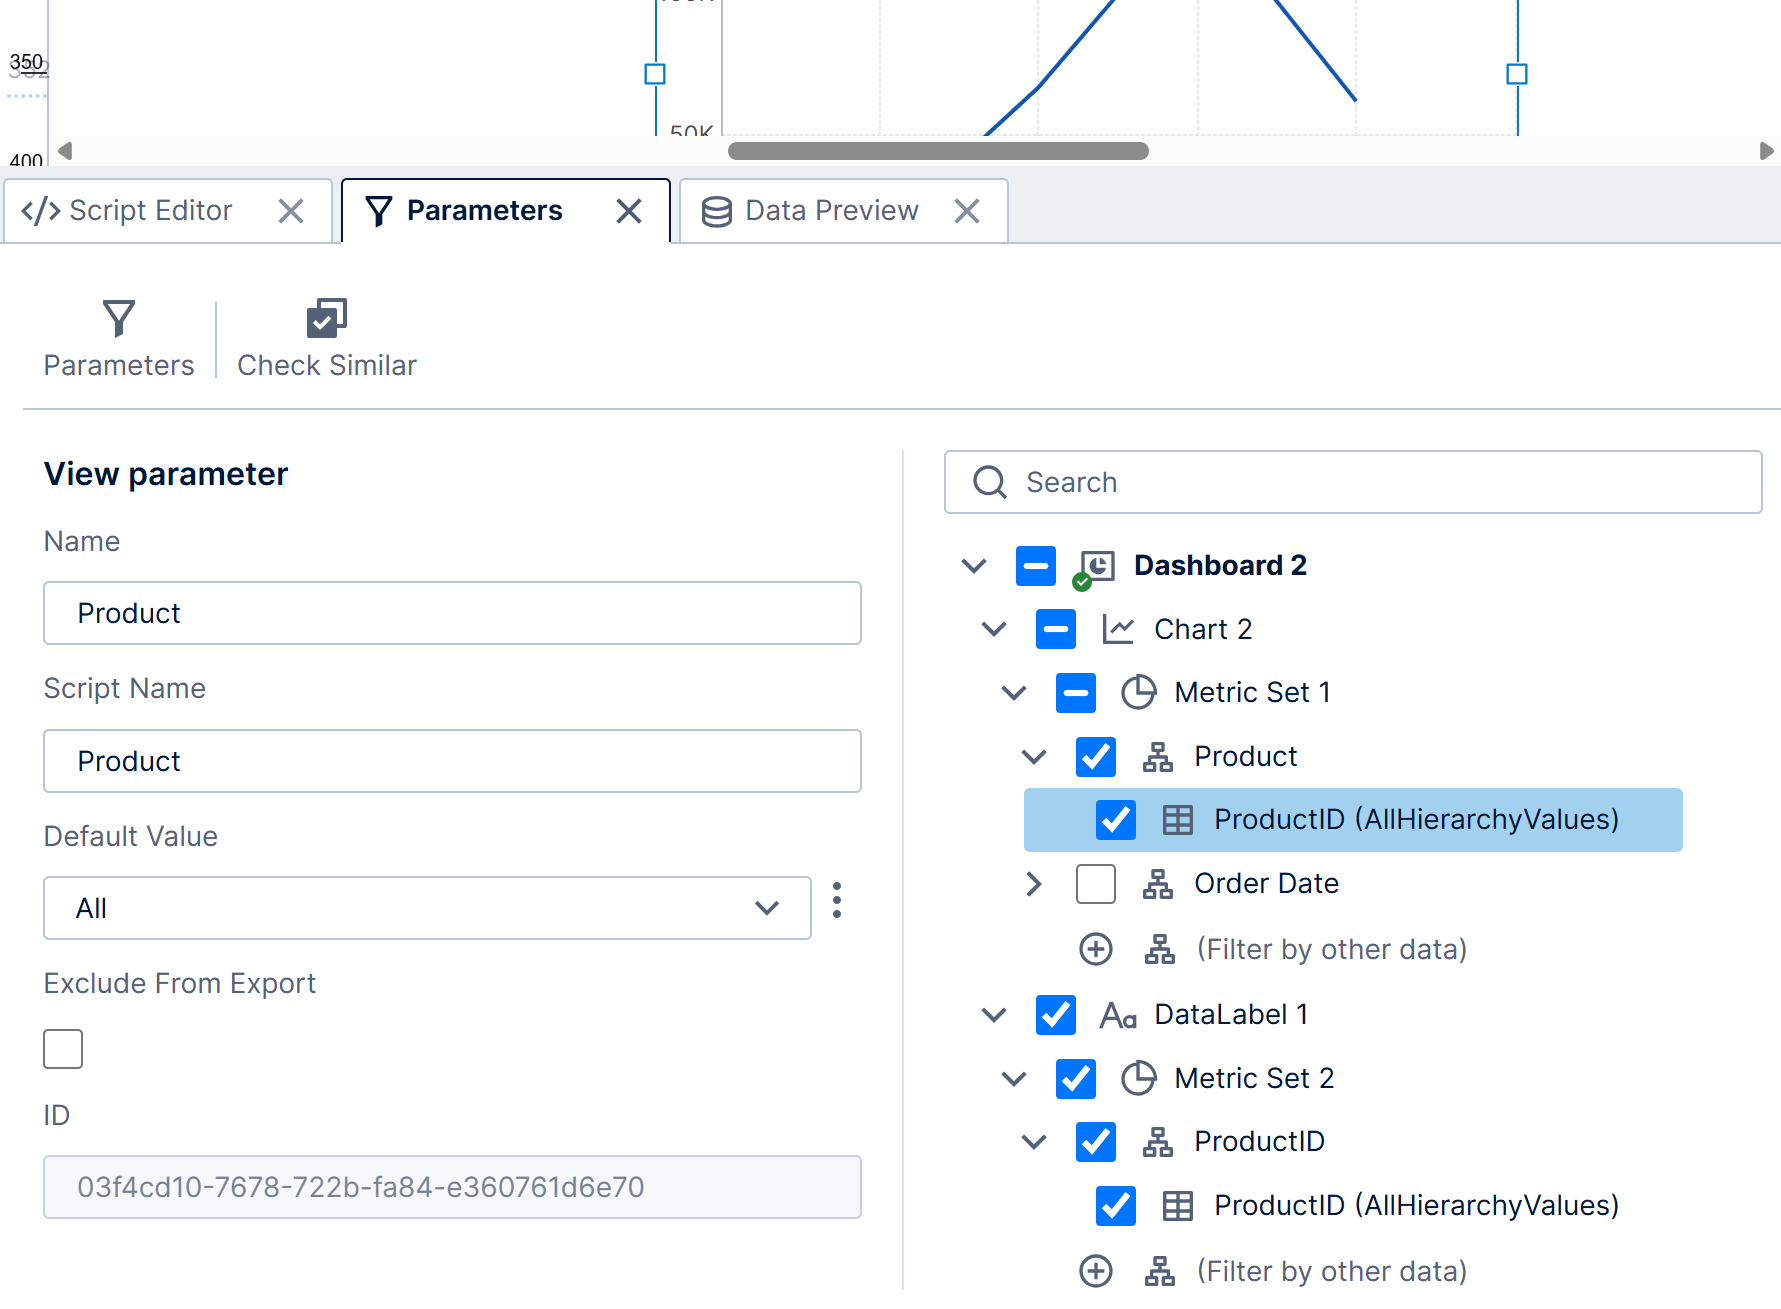Open the Default Value options kebab menu

click(837, 900)
